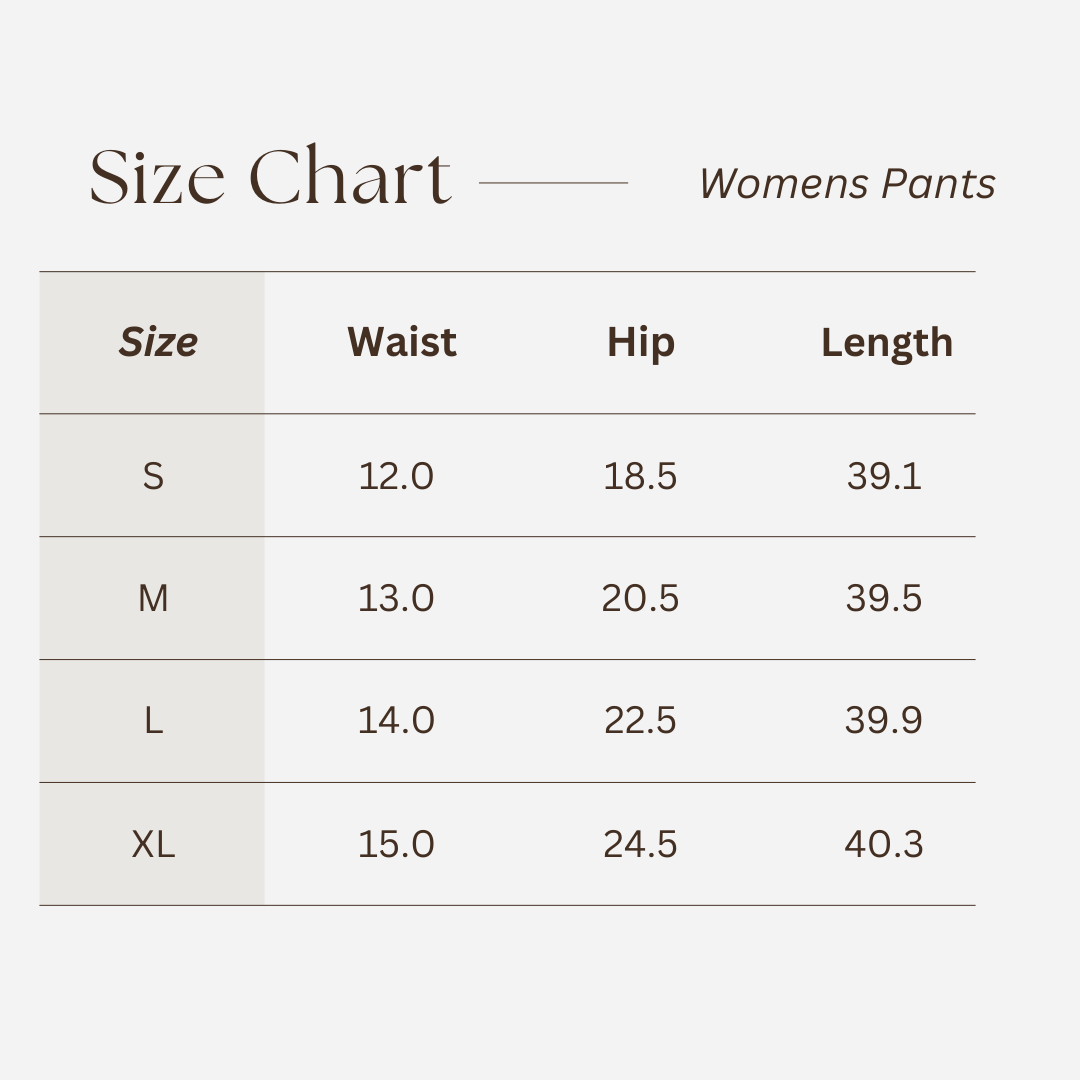Select the Waist column header
Image resolution: width=1080 pixels, height=1080 pixels.
click(x=402, y=342)
